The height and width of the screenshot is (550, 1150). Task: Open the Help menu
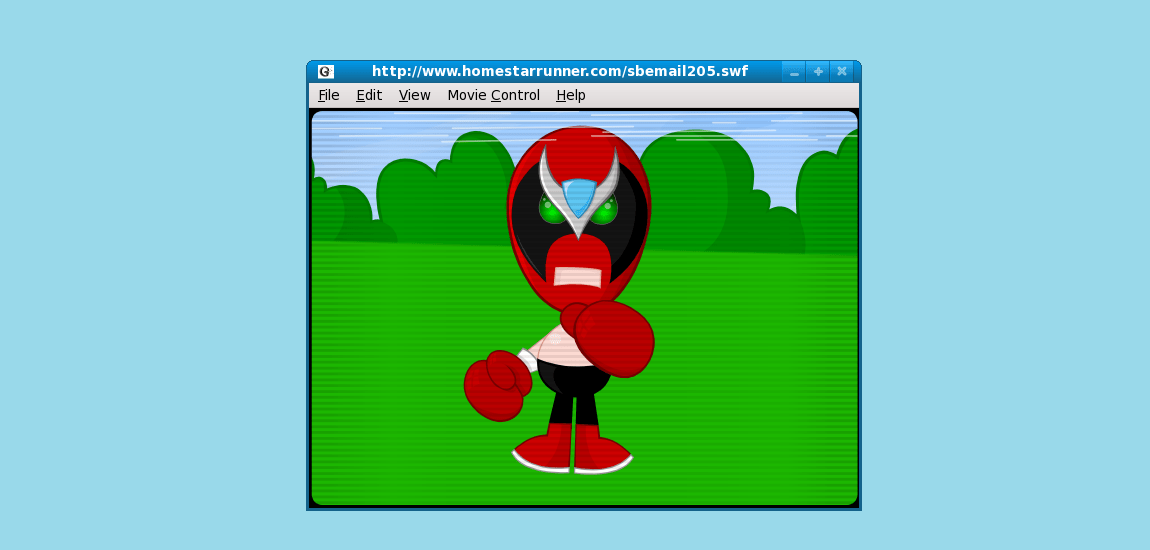click(571, 95)
